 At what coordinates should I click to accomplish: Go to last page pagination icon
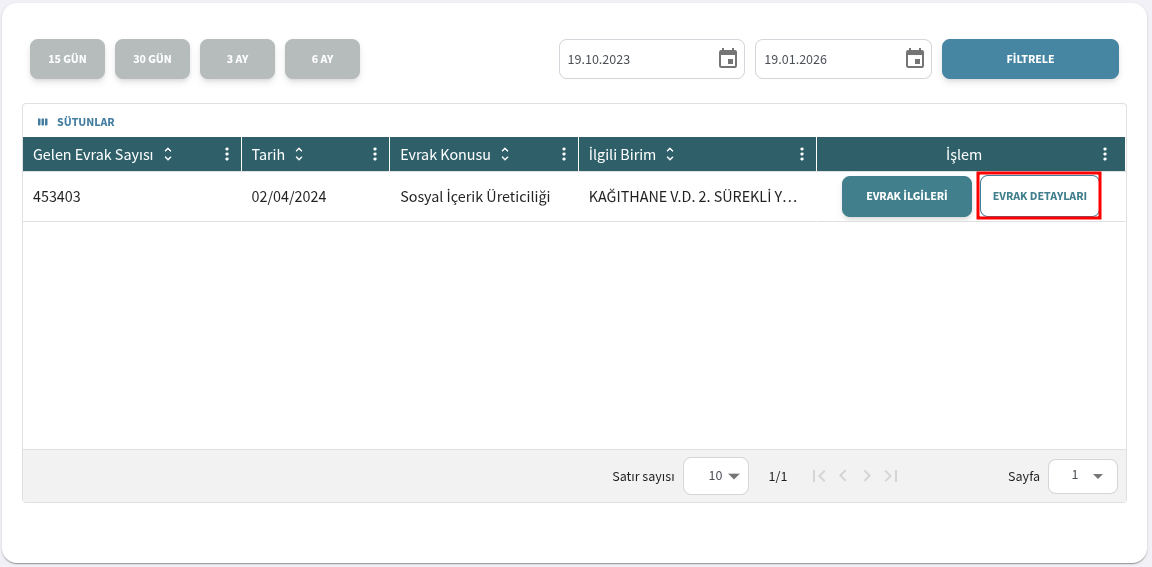(891, 476)
